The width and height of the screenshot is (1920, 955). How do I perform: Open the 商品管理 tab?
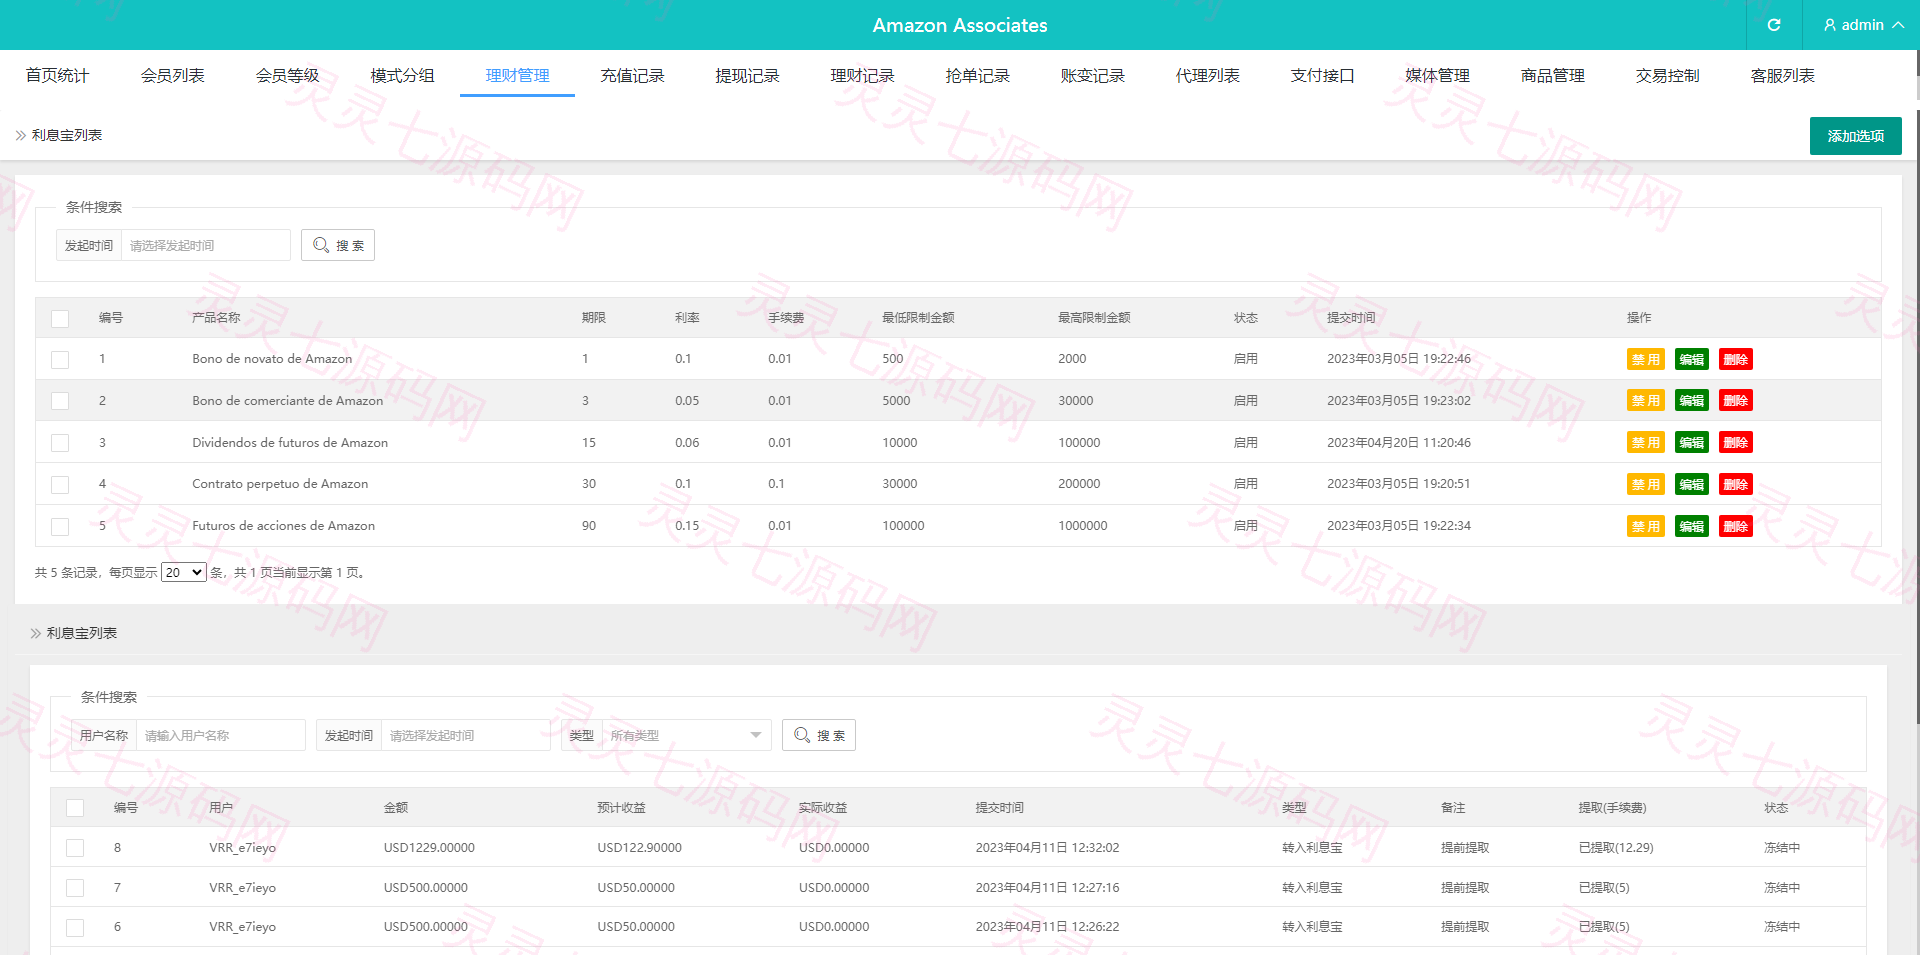coord(1552,76)
